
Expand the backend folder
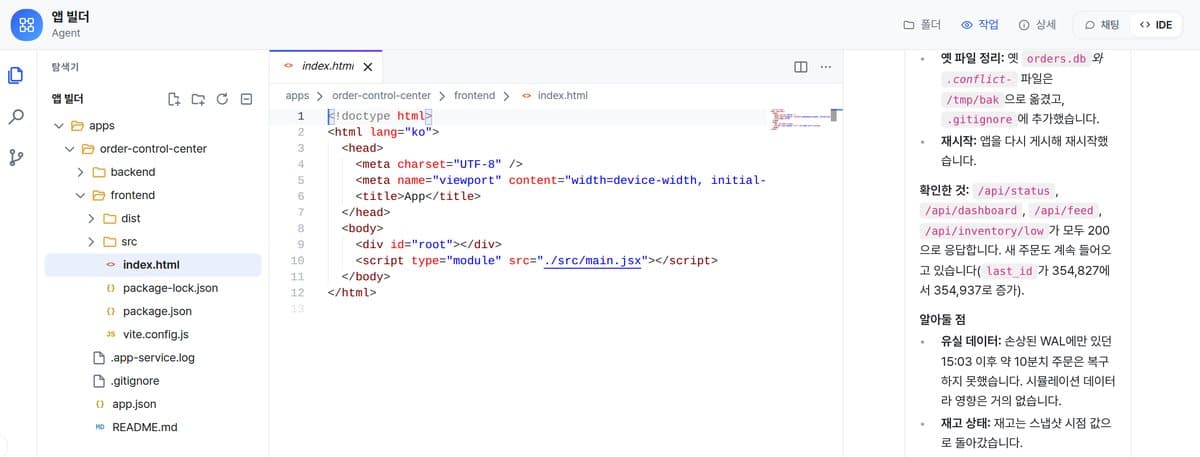153,172
